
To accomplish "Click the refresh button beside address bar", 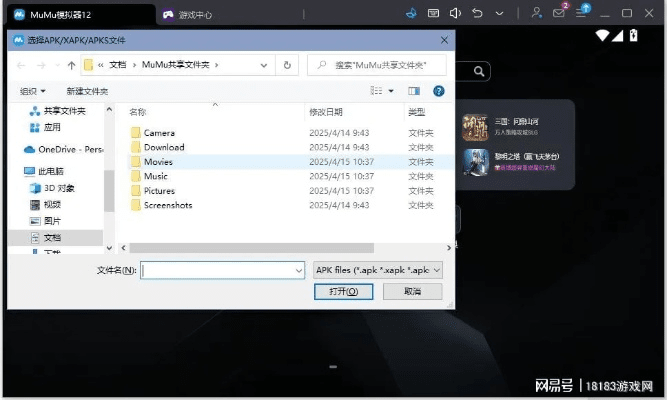I will tap(287, 64).
